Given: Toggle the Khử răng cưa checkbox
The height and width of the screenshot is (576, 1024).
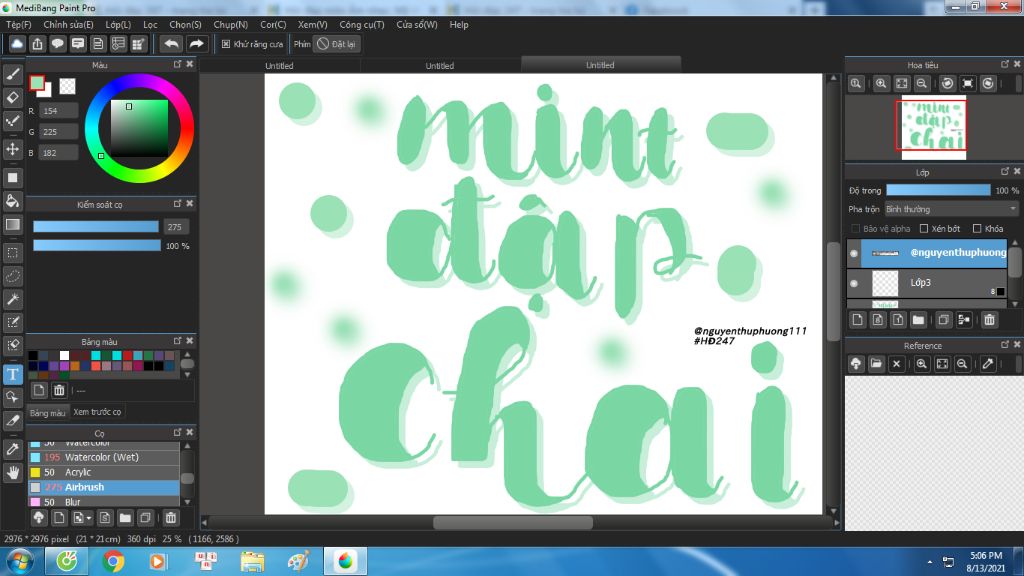Looking at the screenshot, I should click(x=226, y=44).
